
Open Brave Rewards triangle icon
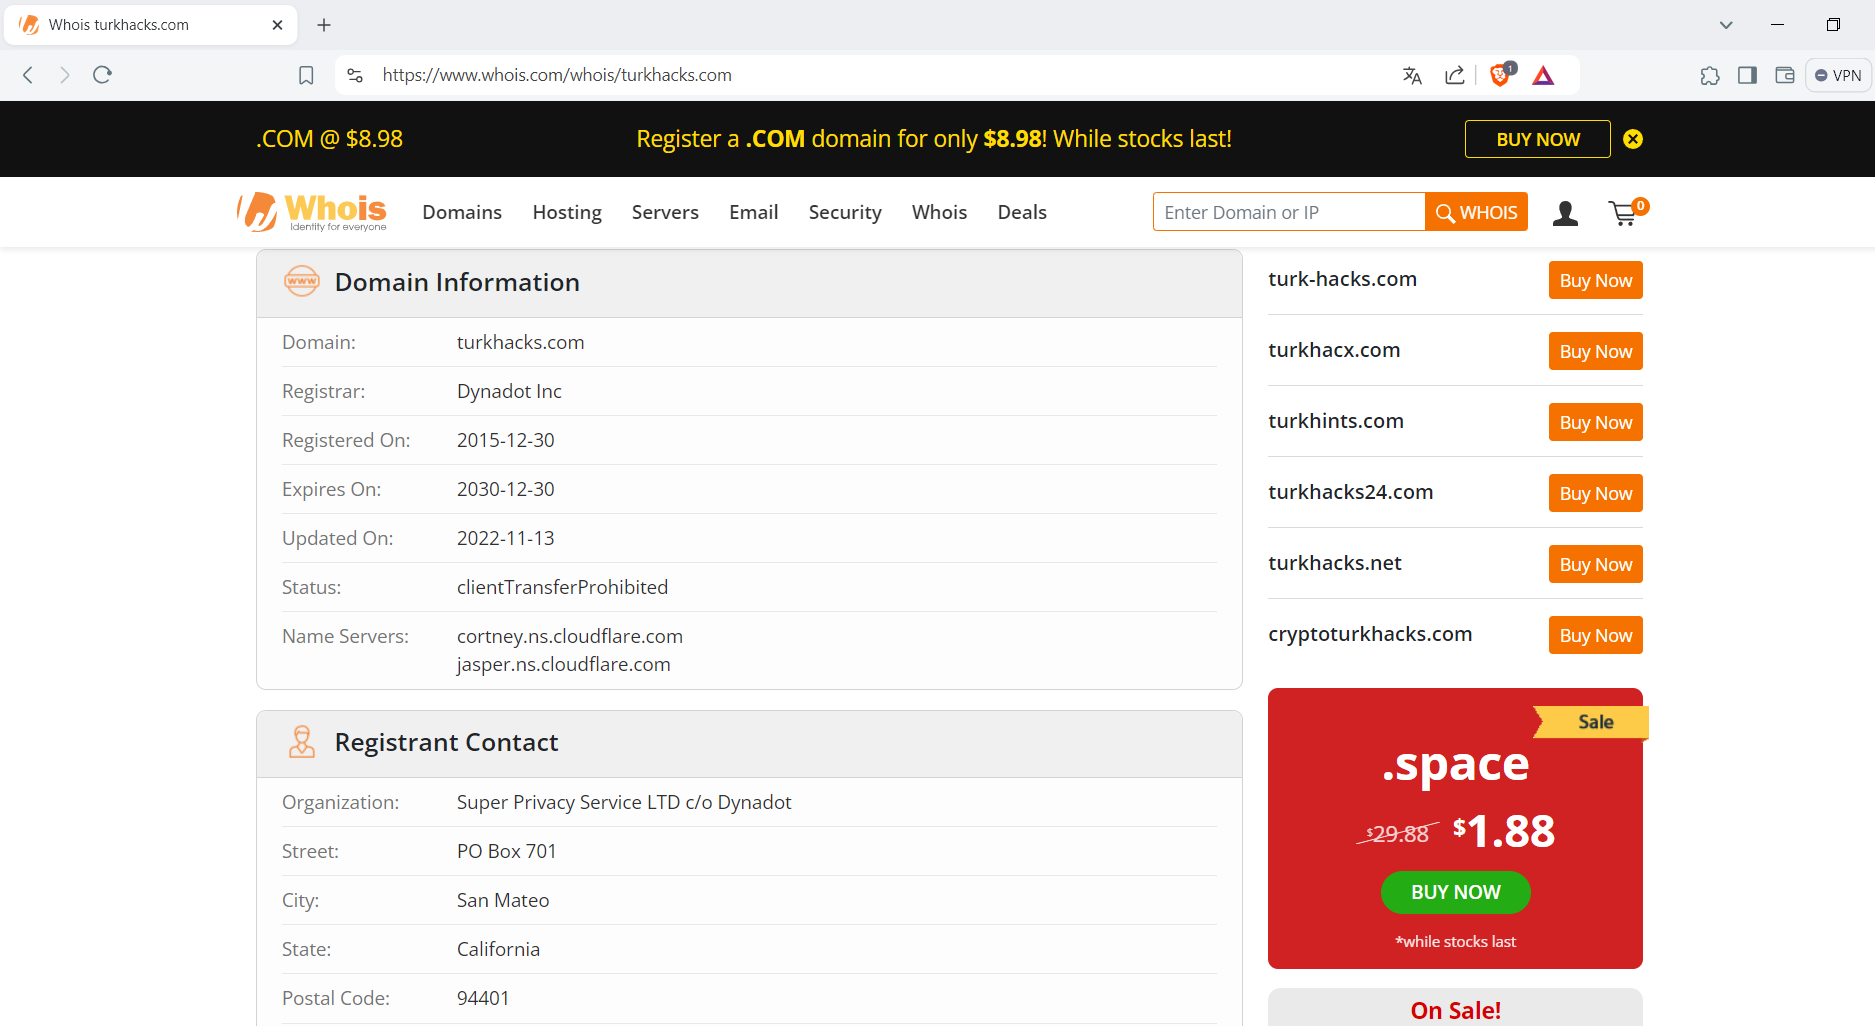[1543, 75]
